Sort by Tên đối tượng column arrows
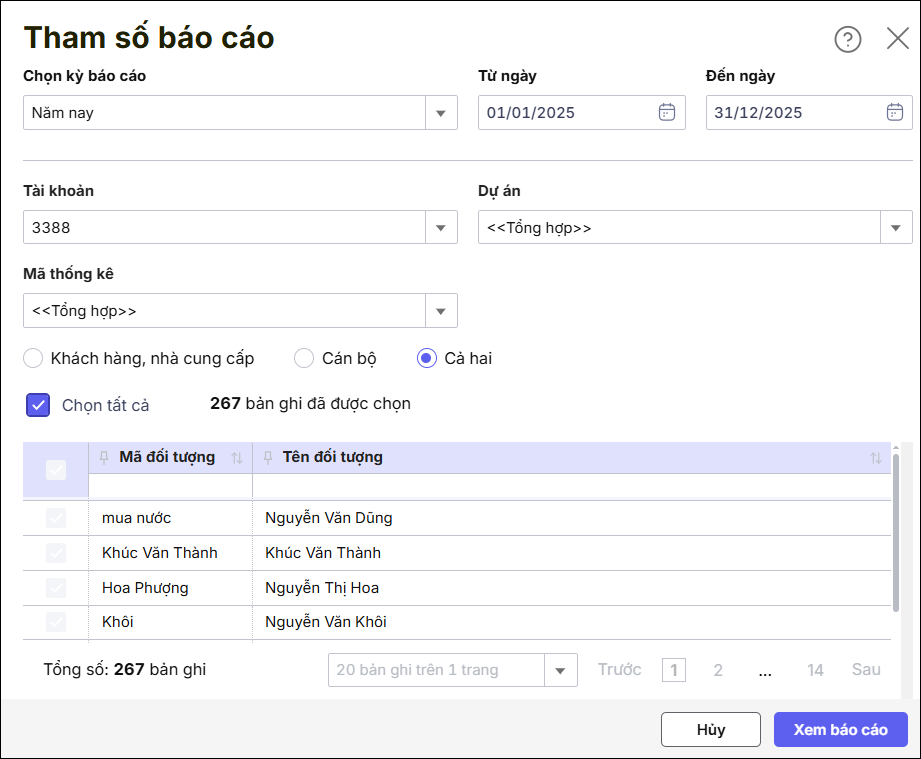921x759 pixels. click(x=876, y=458)
